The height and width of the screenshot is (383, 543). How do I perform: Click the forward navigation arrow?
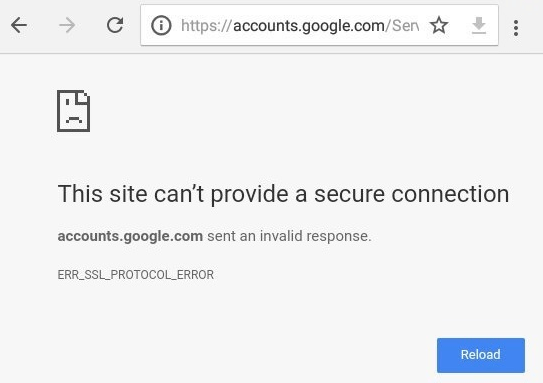[x=67, y=25]
